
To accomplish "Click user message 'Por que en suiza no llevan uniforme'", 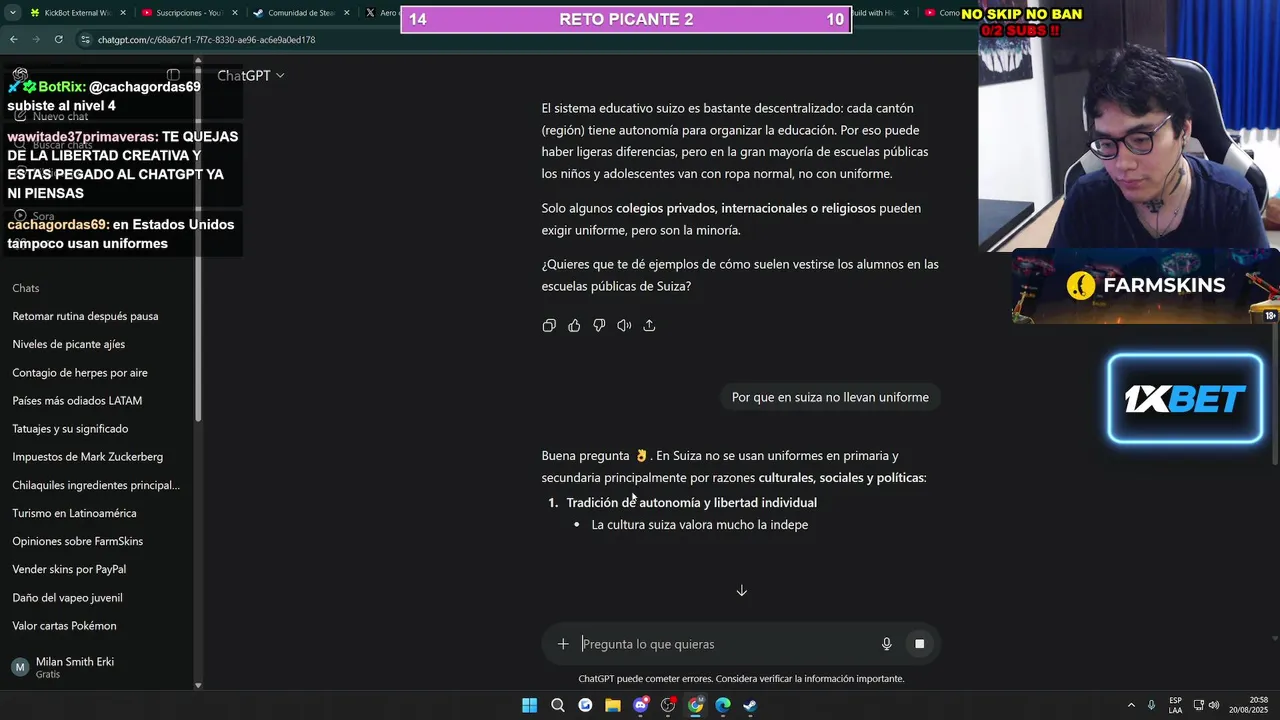I will pyautogui.click(x=830, y=397).
